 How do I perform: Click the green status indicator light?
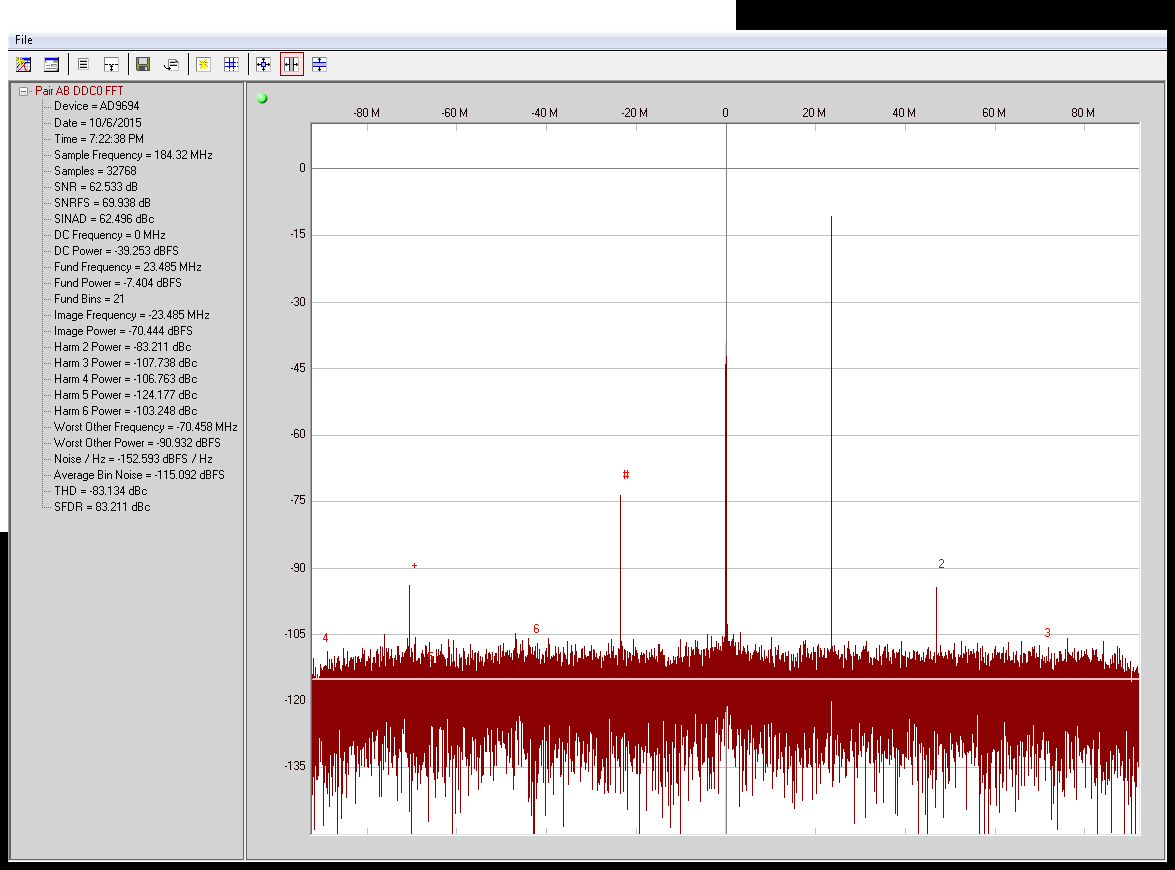262,98
